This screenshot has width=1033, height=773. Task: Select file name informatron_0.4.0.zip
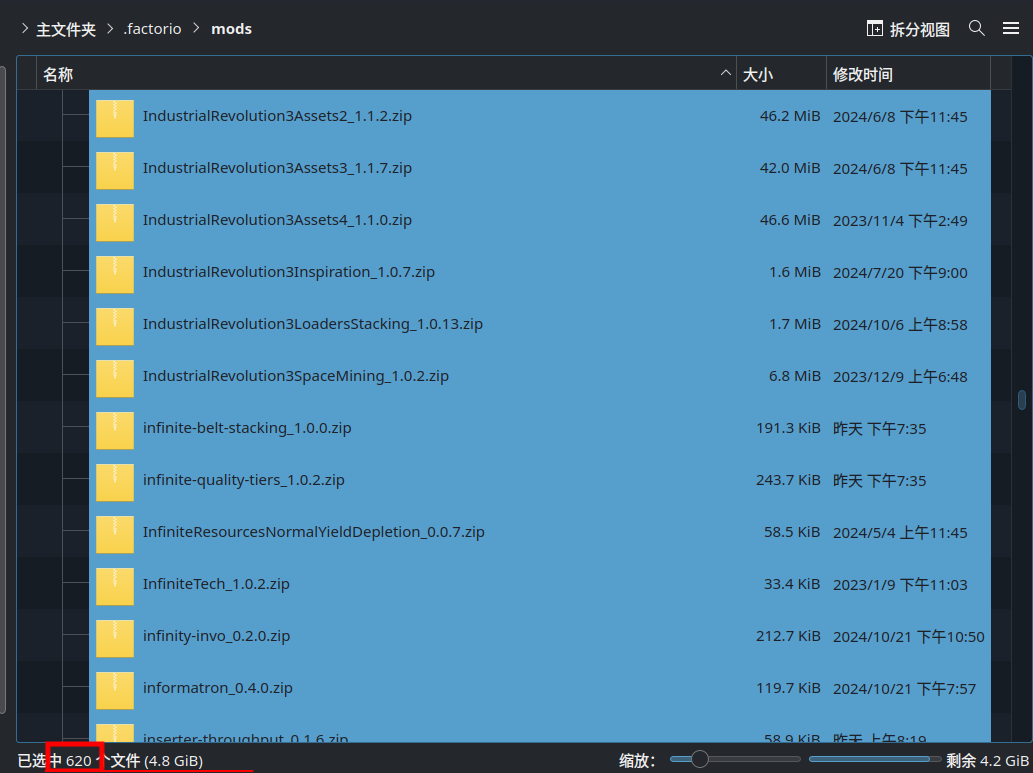pos(218,689)
